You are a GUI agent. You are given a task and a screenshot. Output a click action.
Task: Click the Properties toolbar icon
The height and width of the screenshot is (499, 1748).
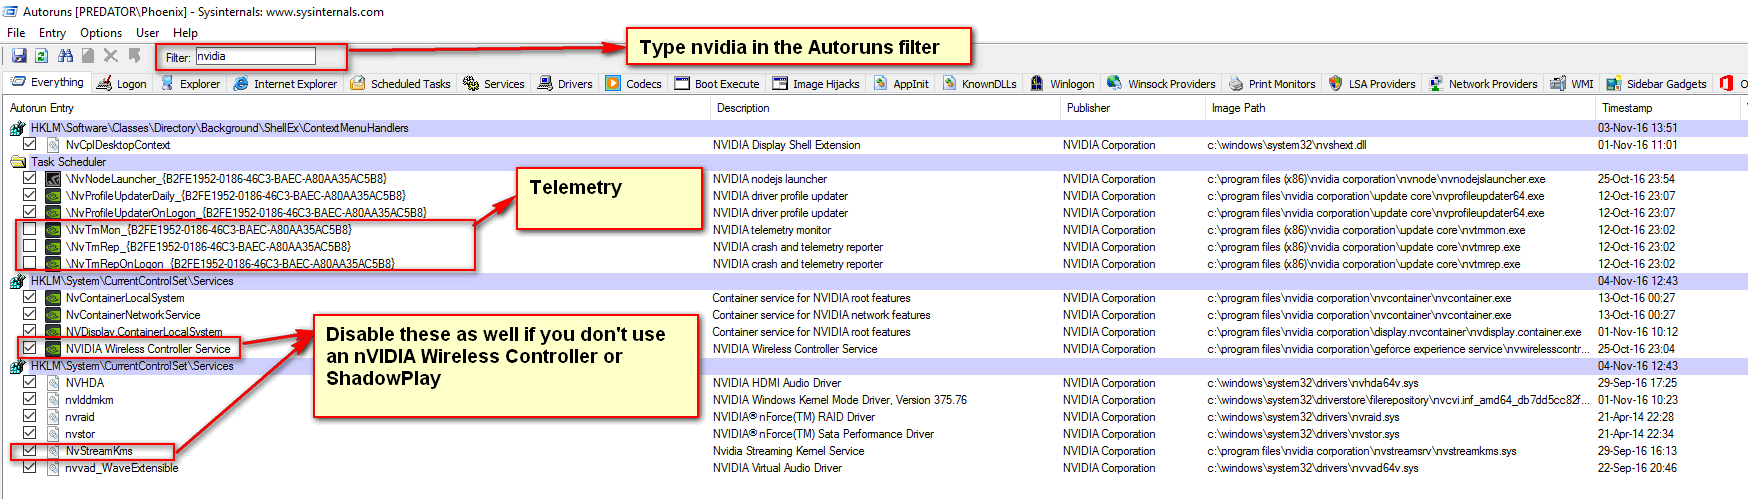88,56
